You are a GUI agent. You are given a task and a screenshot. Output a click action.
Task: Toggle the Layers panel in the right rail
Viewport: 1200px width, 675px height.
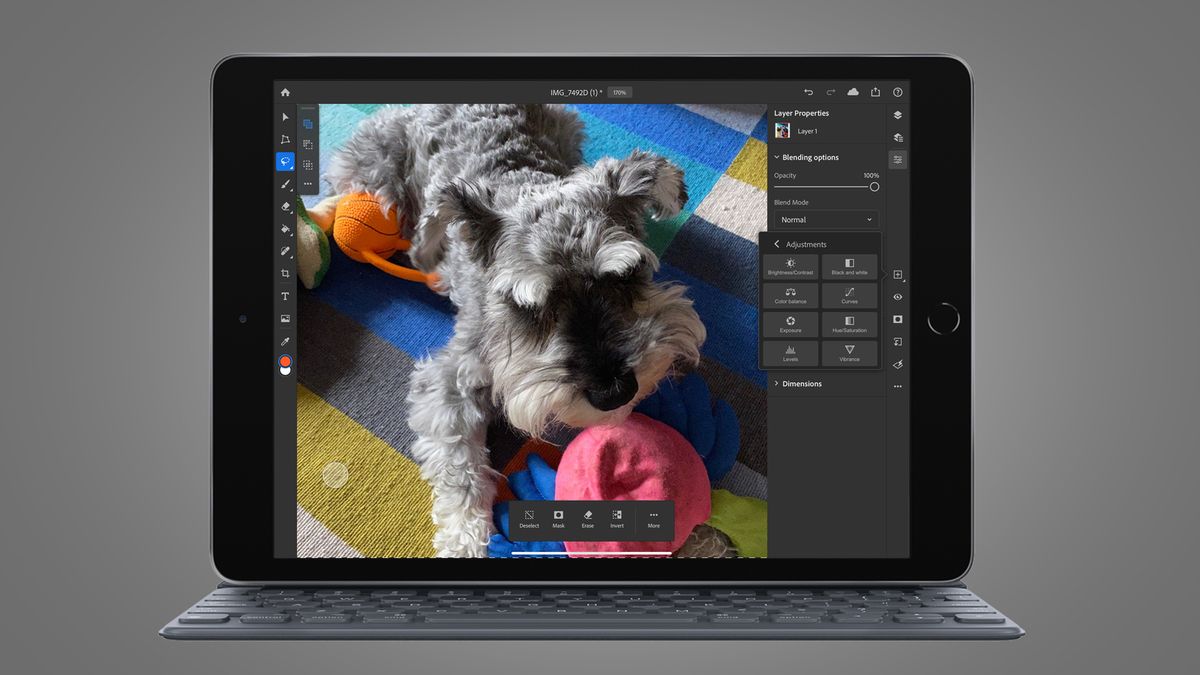coord(897,114)
